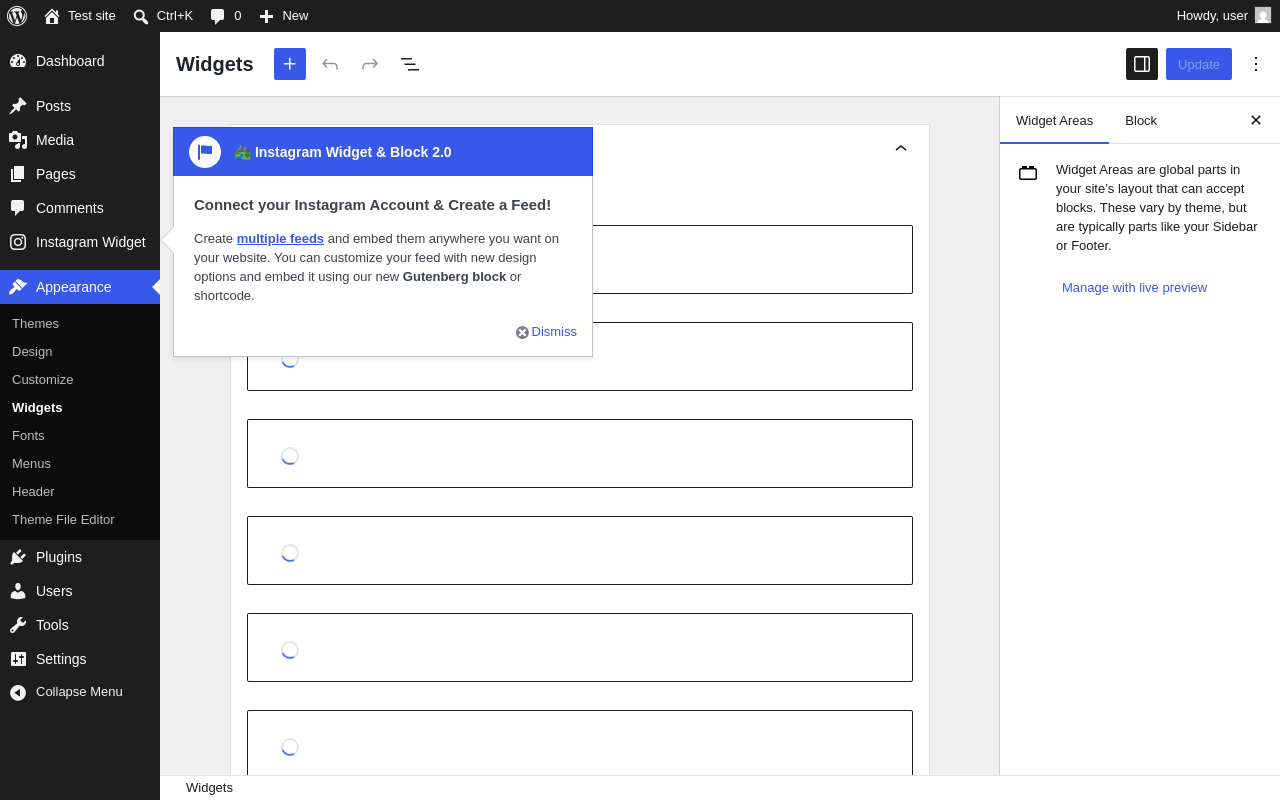
Task: Click the Settings sliders icon
Action: 18,659
